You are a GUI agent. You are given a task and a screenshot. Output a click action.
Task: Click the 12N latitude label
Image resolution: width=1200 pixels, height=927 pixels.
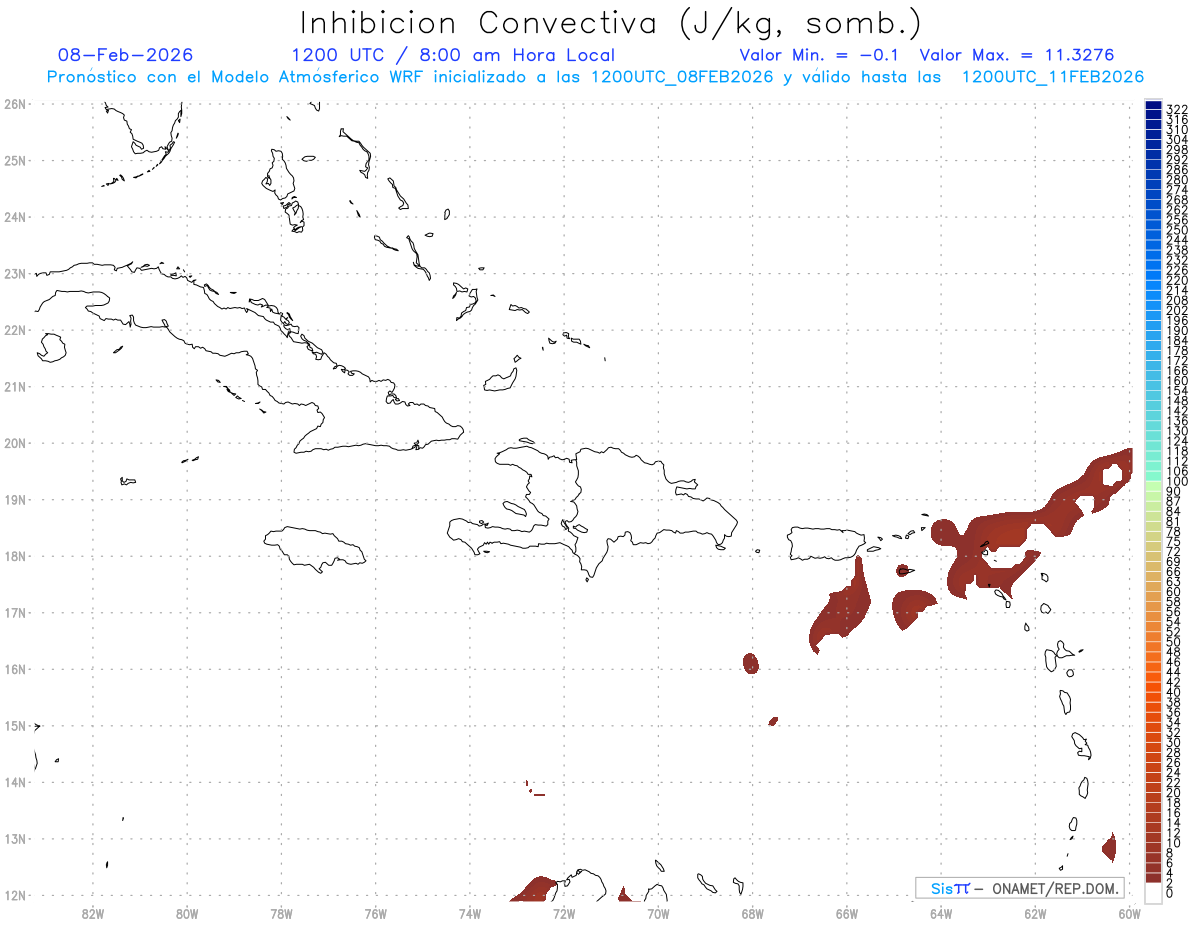14,895
